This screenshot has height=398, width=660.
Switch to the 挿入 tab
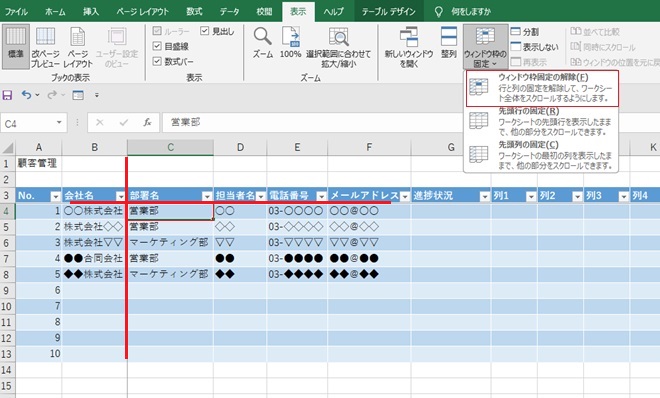click(x=91, y=11)
